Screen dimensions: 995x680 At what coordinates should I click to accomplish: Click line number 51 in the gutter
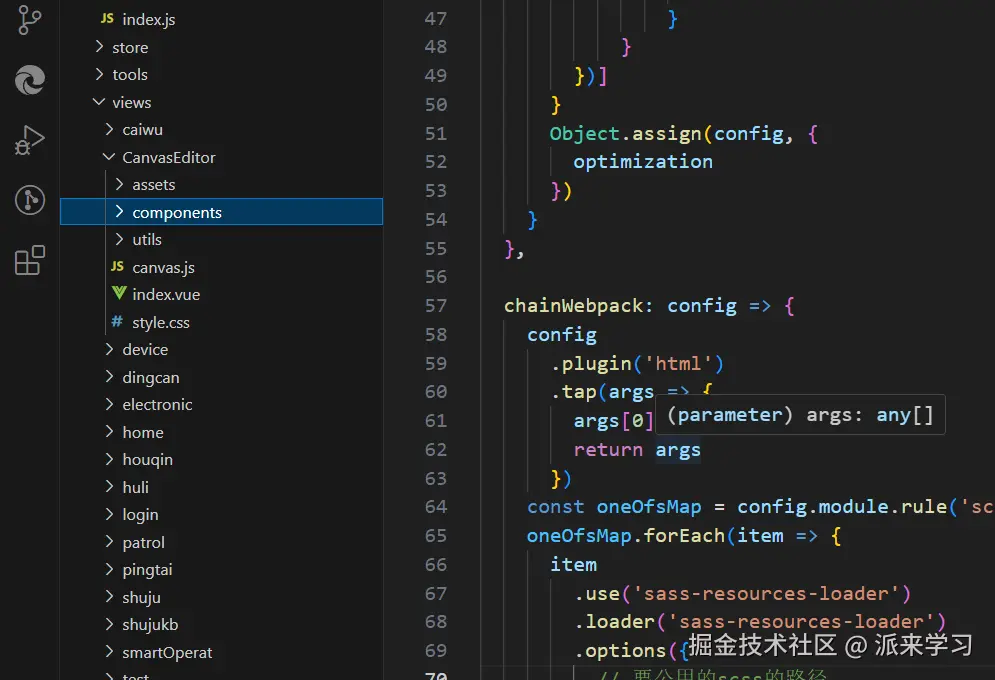pyautogui.click(x=436, y=134)
